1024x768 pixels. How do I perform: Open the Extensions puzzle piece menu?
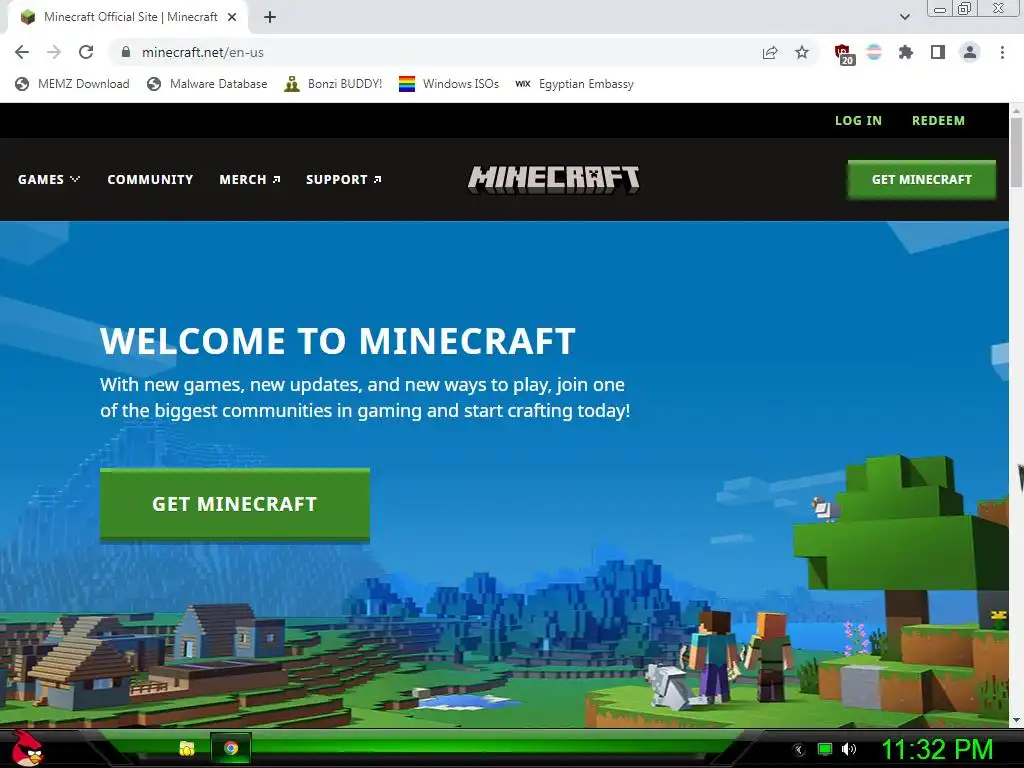906,52
